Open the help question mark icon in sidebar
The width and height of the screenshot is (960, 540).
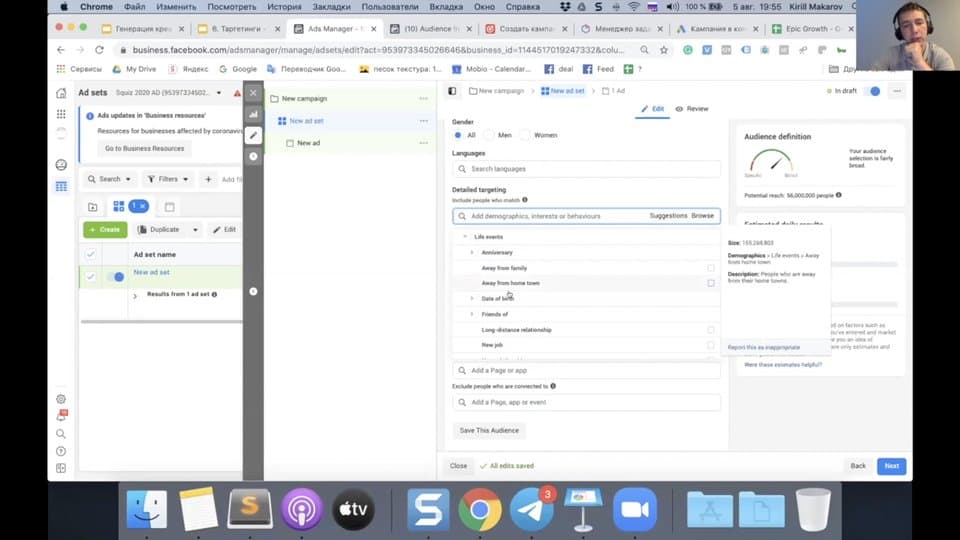(61, 451)
